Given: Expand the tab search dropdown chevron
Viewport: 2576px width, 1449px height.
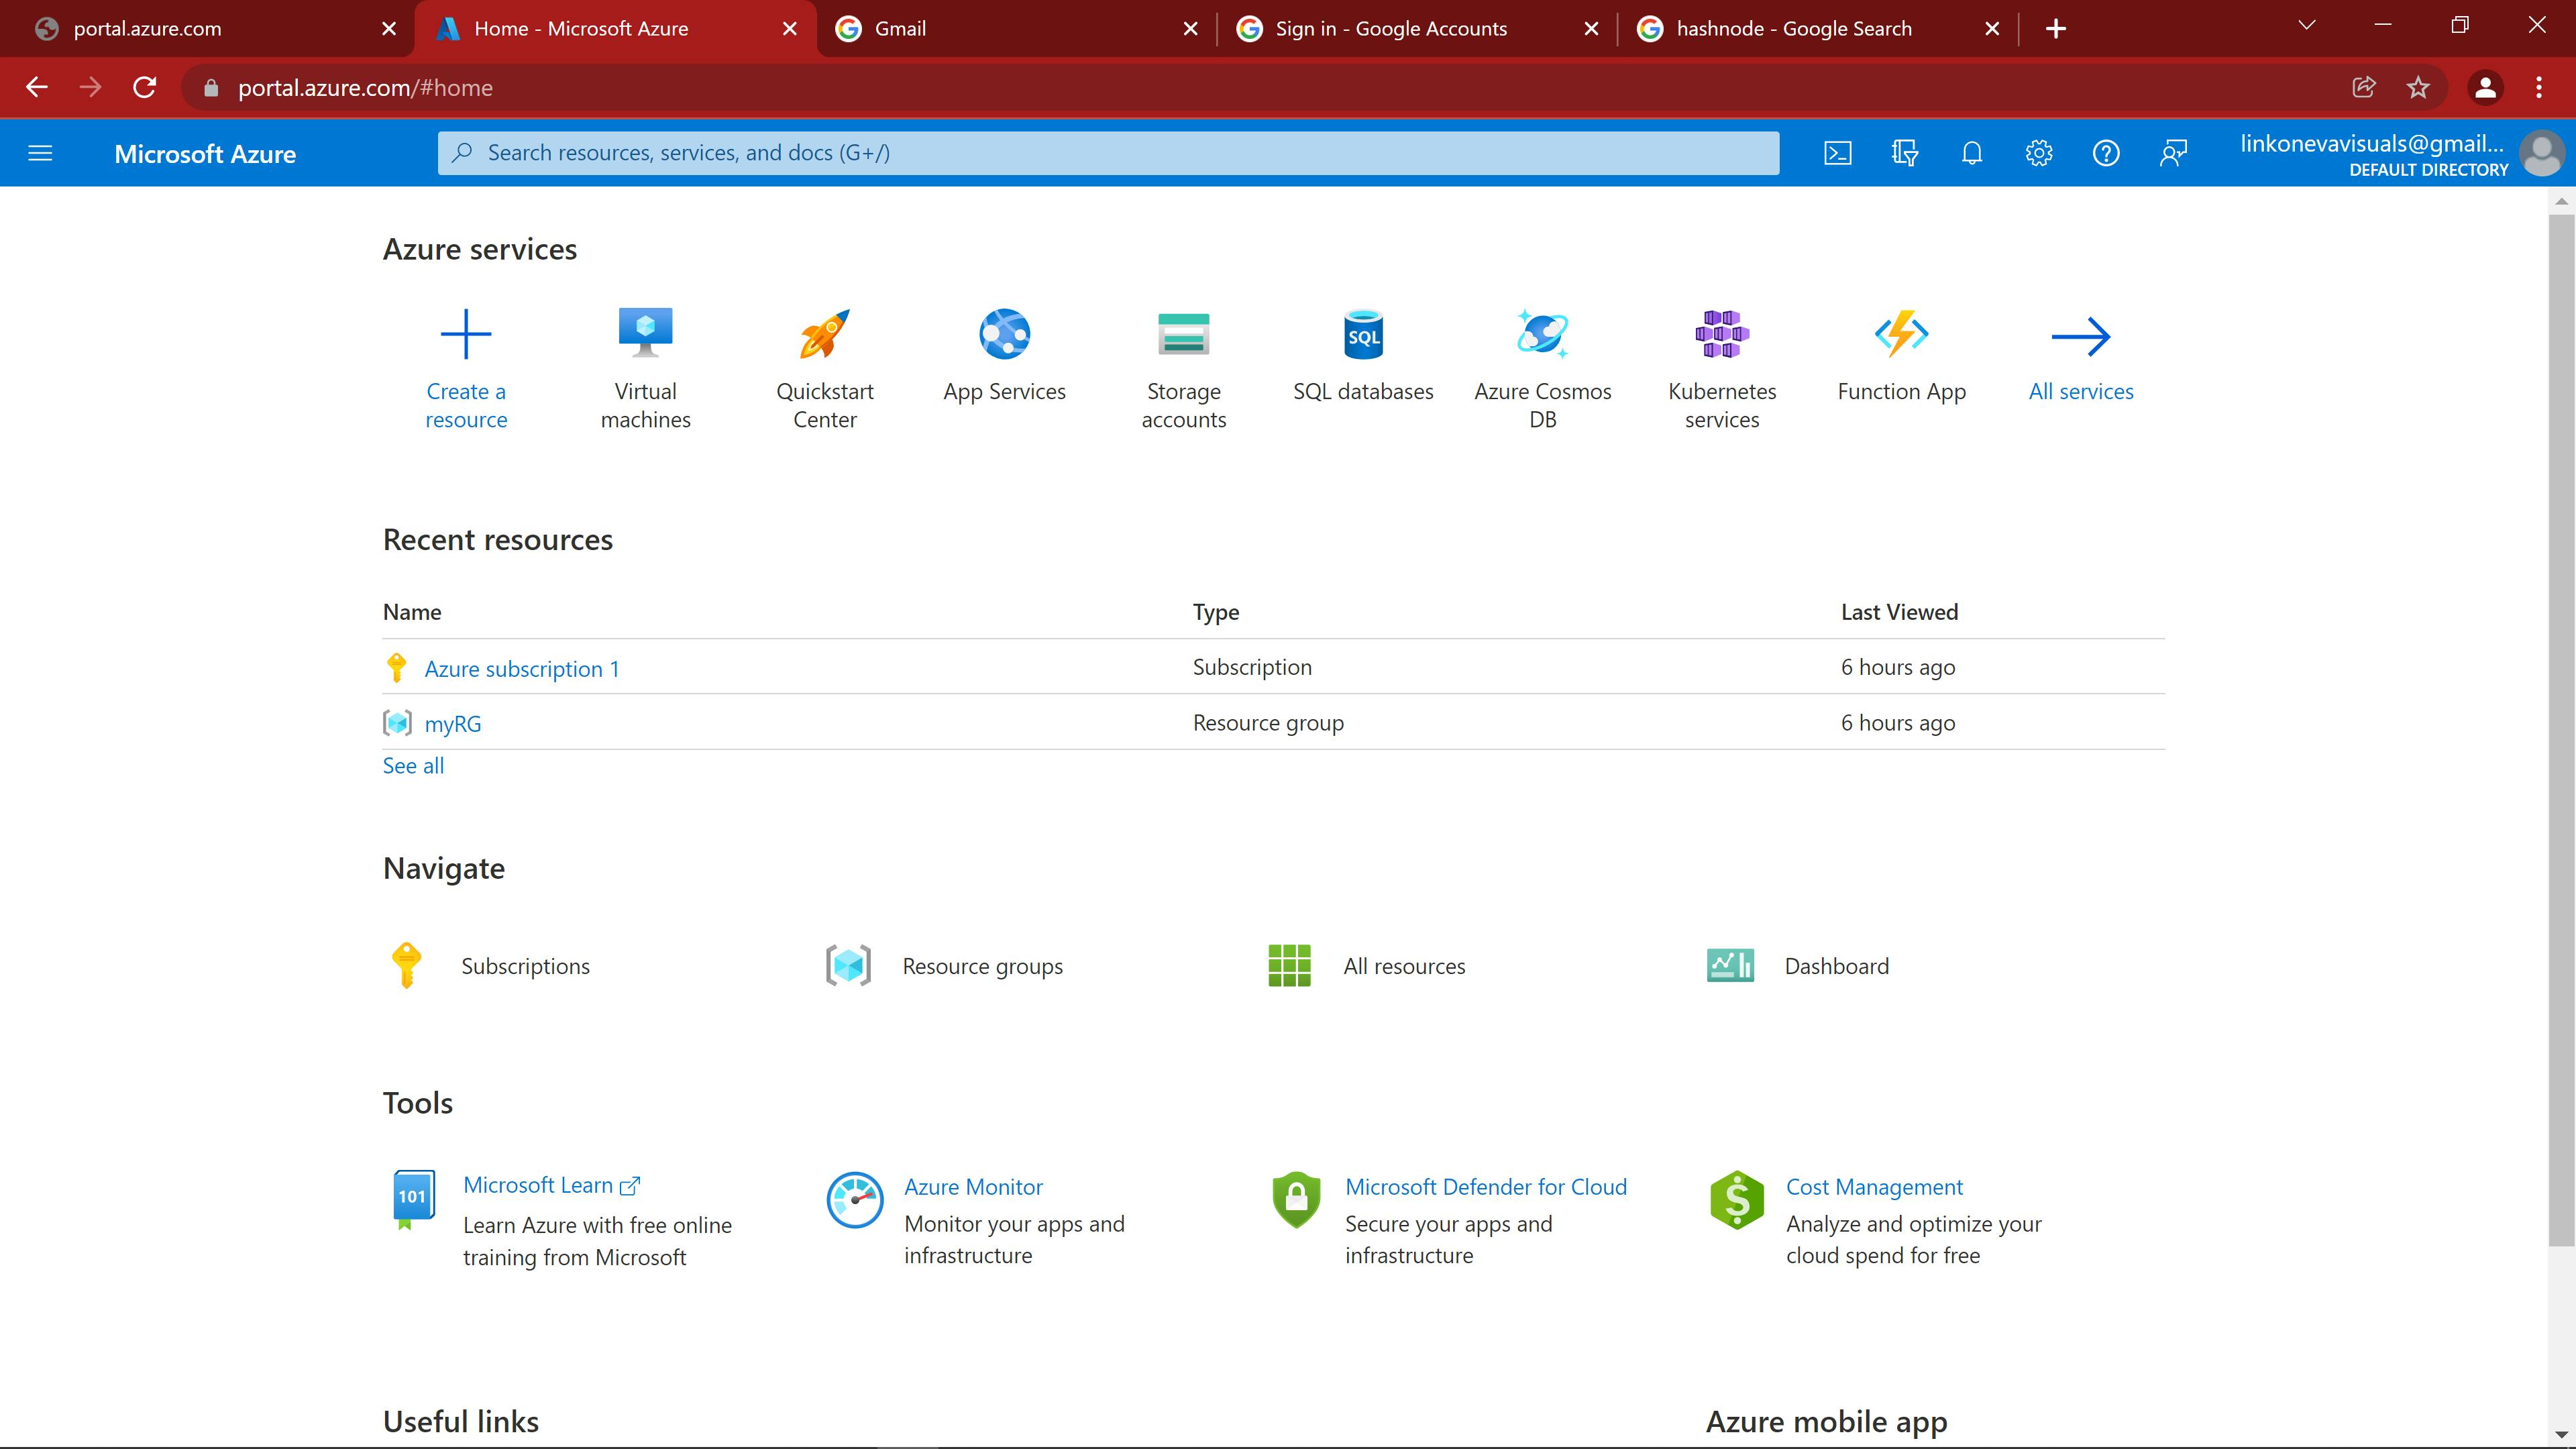Looking at the screenshot, I should pyautogui.click(x=2307, y=26).
